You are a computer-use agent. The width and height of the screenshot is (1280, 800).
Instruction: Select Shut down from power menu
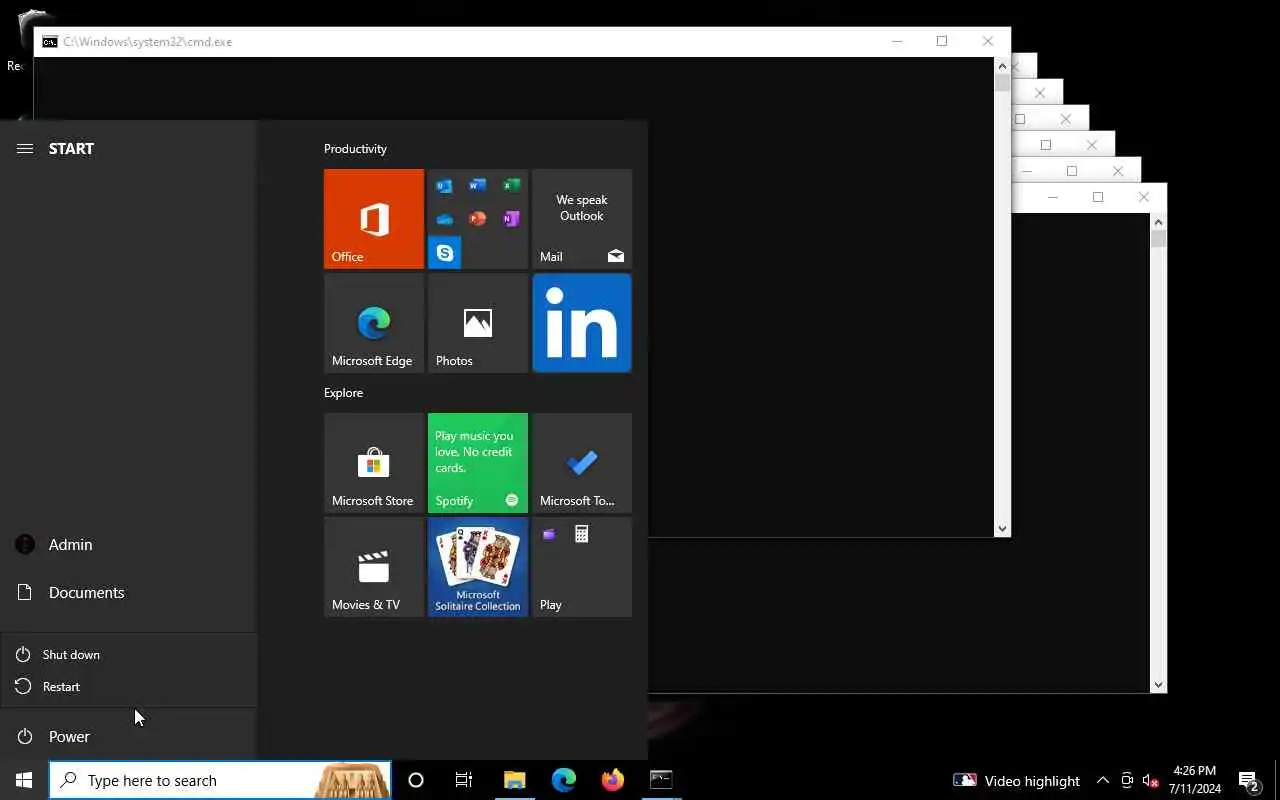128,654
